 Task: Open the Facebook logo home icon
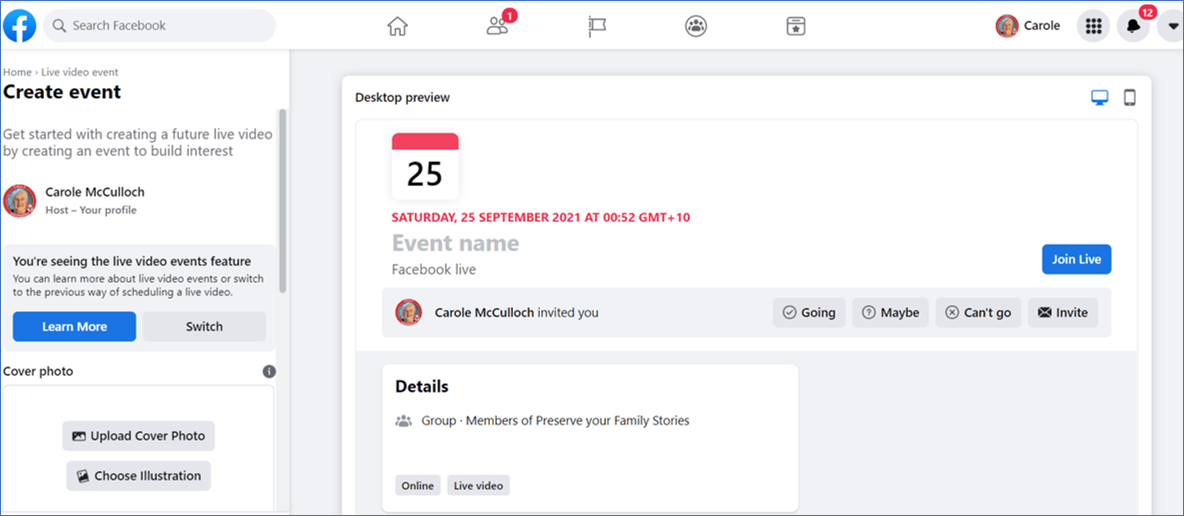coord(20,26)
